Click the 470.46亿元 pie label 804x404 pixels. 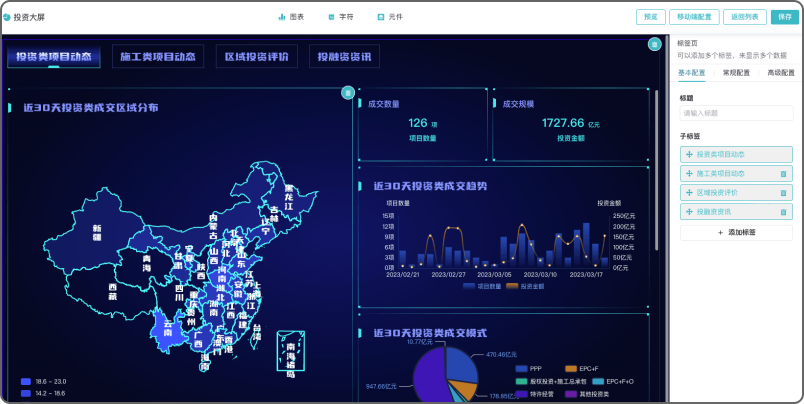click(501, 354)
